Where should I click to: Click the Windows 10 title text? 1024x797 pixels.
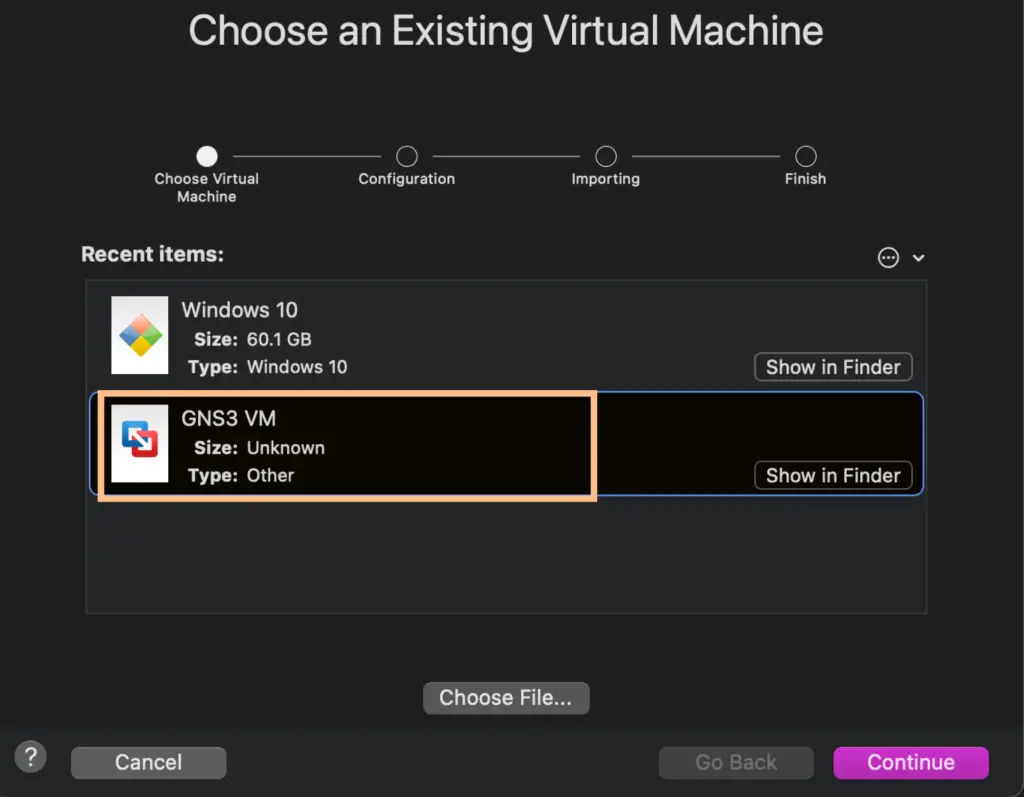point(239,310)
